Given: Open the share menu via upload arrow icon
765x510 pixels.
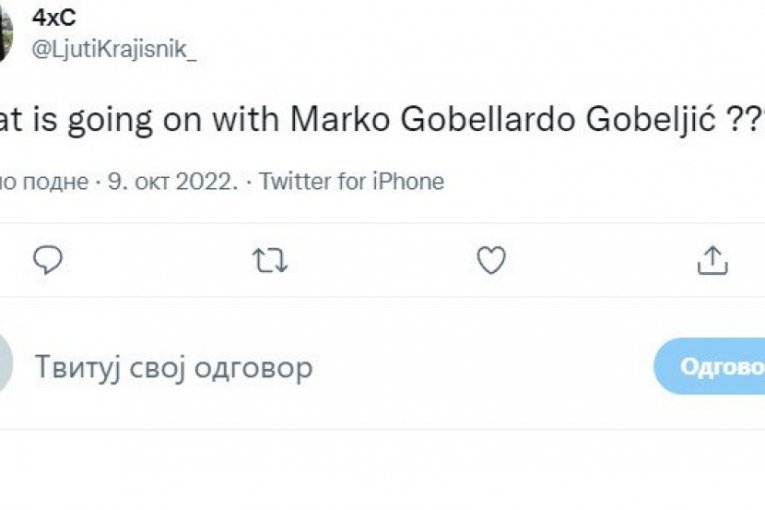Looking at the screenshot, I should pyautogui.click(x=711, y=261).
